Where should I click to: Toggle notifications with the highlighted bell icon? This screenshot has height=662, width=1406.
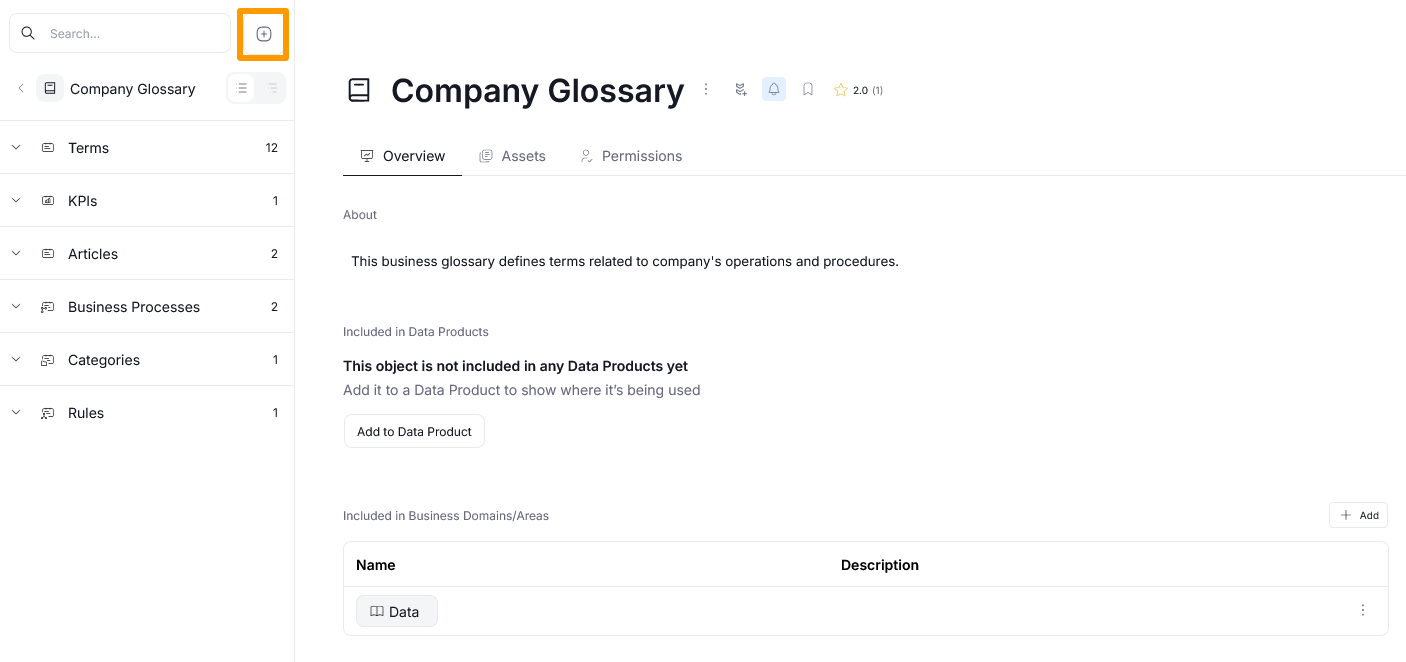773,89
